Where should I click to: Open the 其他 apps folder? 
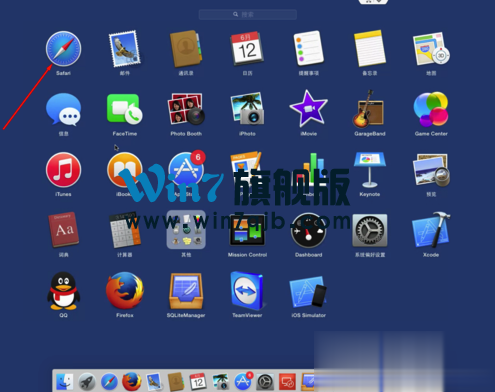(186, 230)
